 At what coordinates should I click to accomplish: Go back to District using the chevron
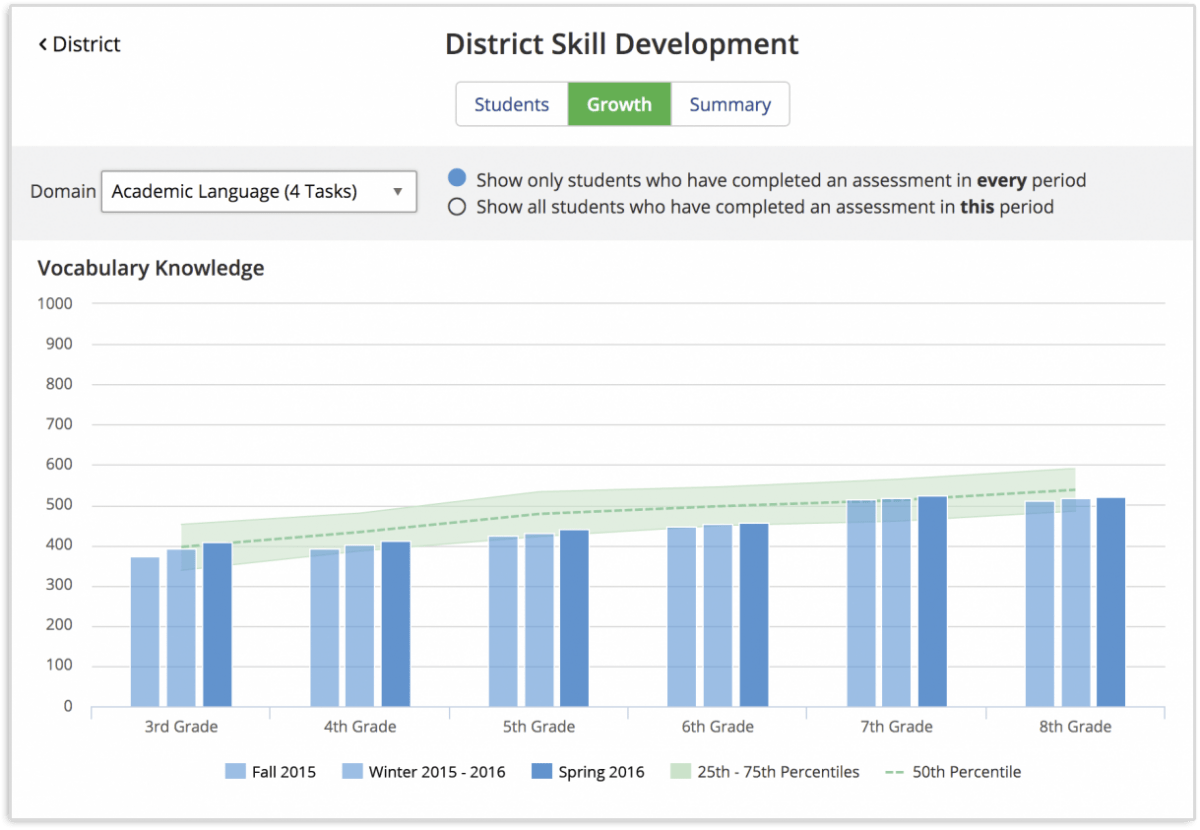tap(43, 44)
